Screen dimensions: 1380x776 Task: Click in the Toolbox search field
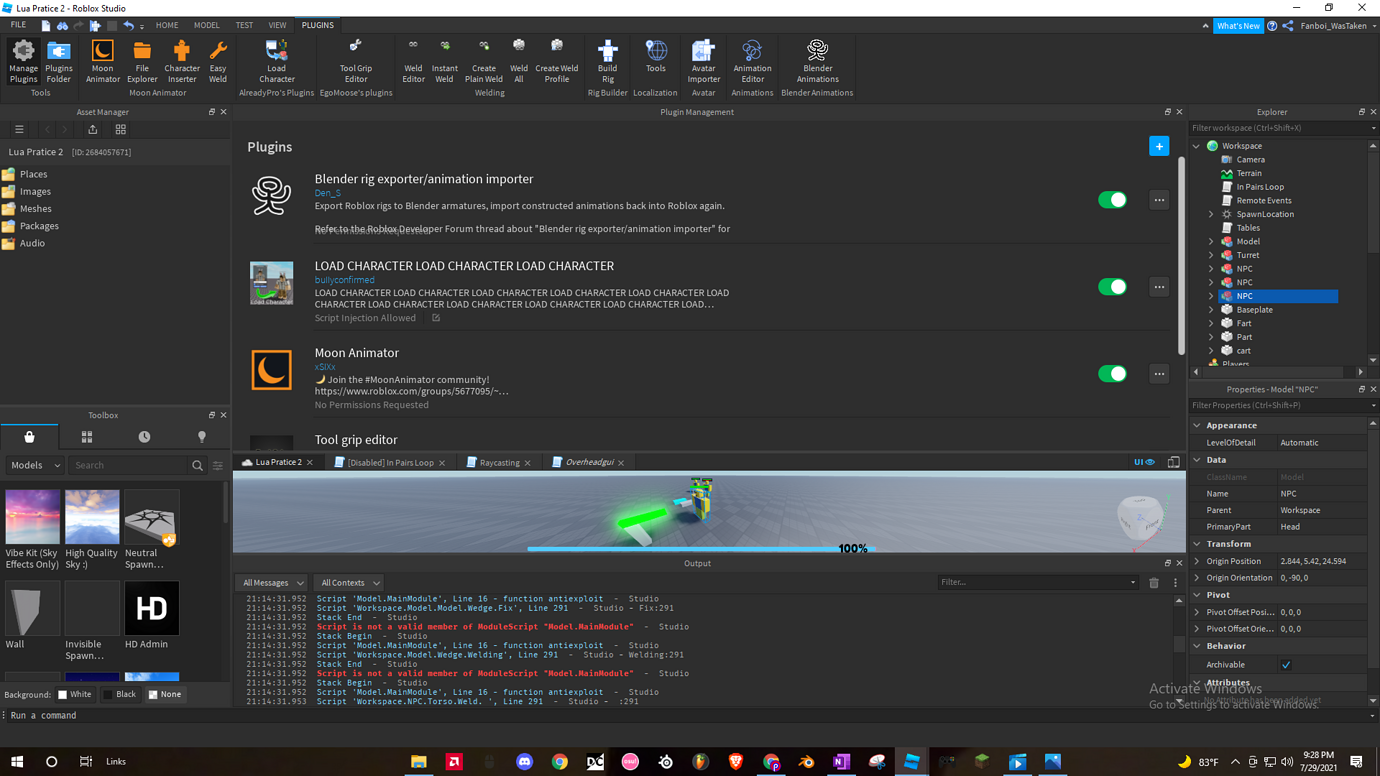coord(130,465)
